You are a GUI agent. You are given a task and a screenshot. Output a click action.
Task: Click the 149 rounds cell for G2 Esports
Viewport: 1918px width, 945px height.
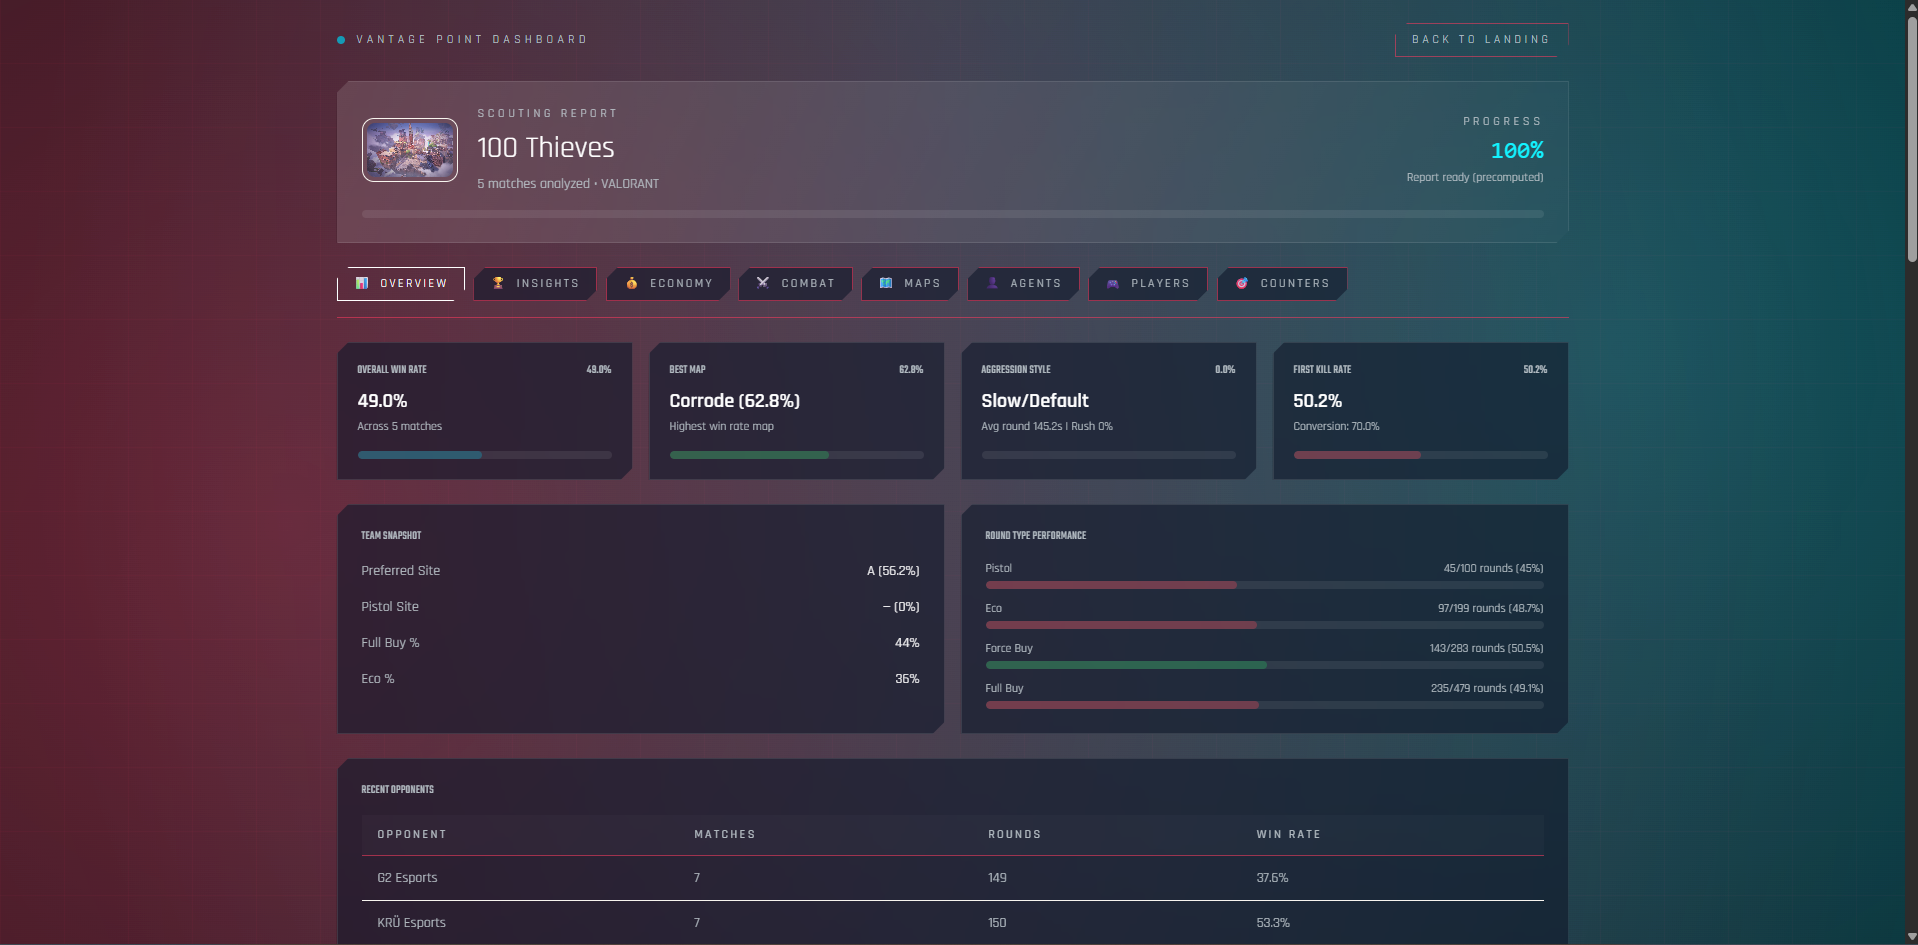(x=997, y=878)
